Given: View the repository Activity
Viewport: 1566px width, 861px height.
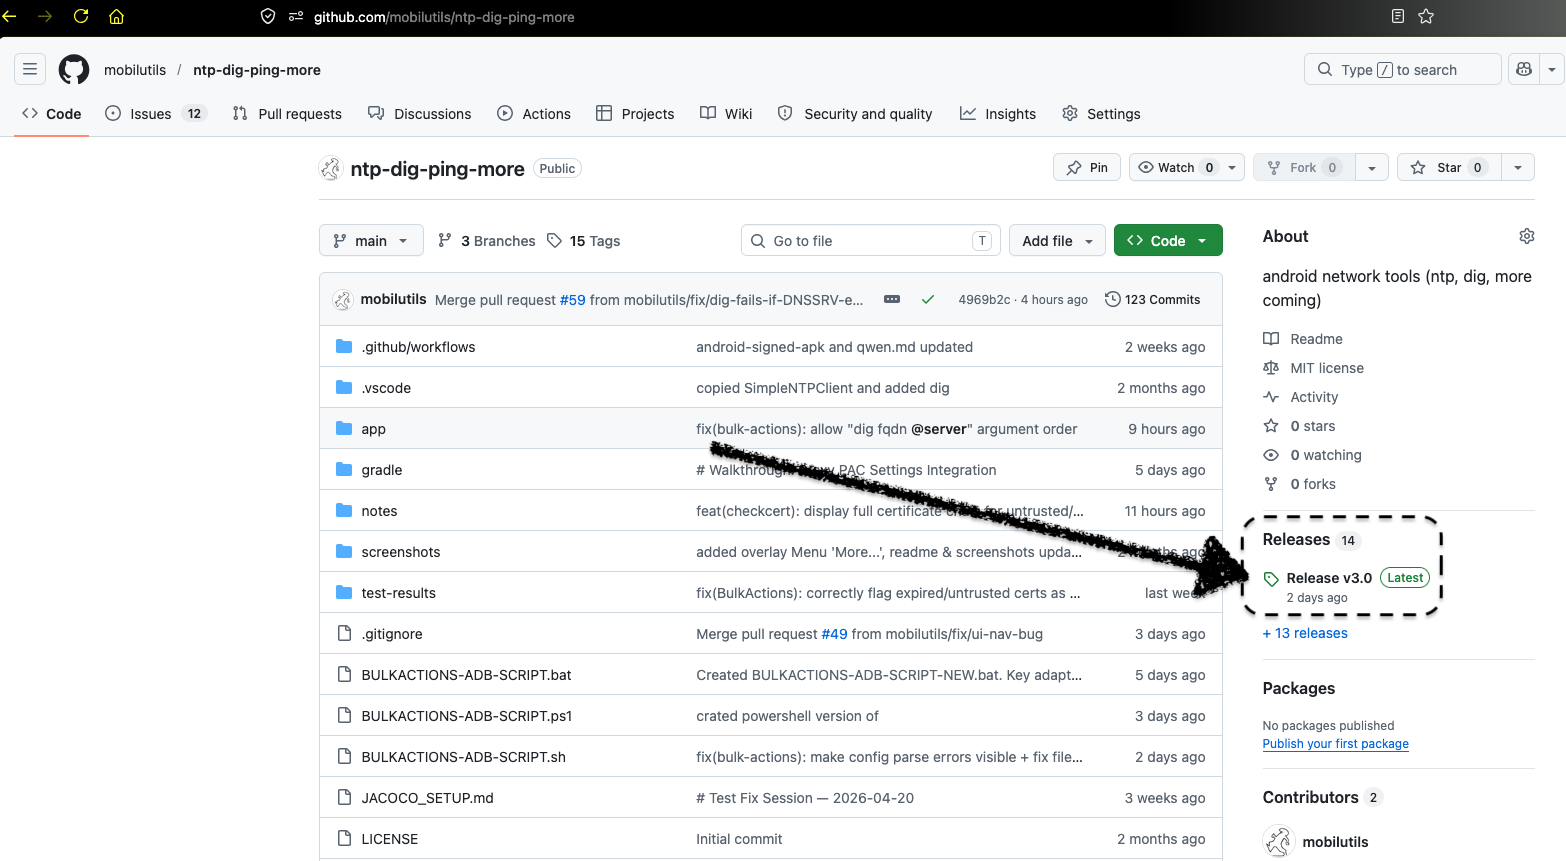Looking at the screenshot, I should tap(1314, 397).
